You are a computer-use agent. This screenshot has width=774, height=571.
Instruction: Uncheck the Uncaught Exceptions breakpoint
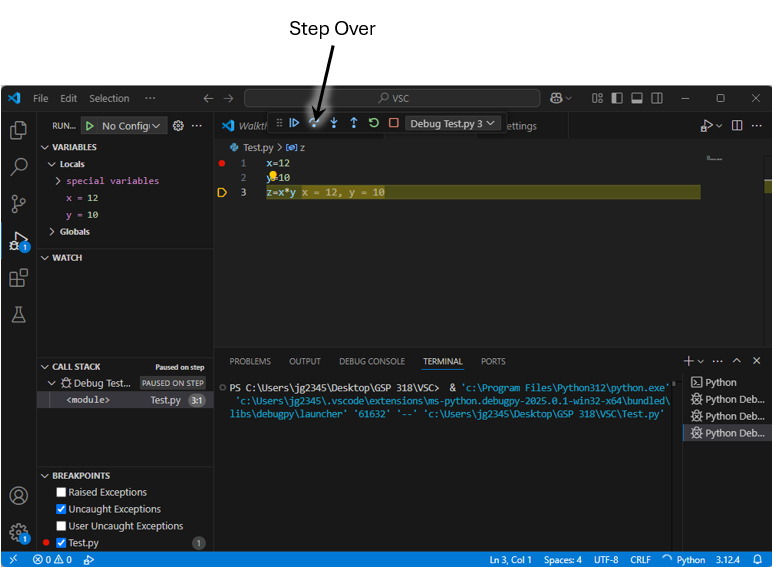(x=61, y=509)
